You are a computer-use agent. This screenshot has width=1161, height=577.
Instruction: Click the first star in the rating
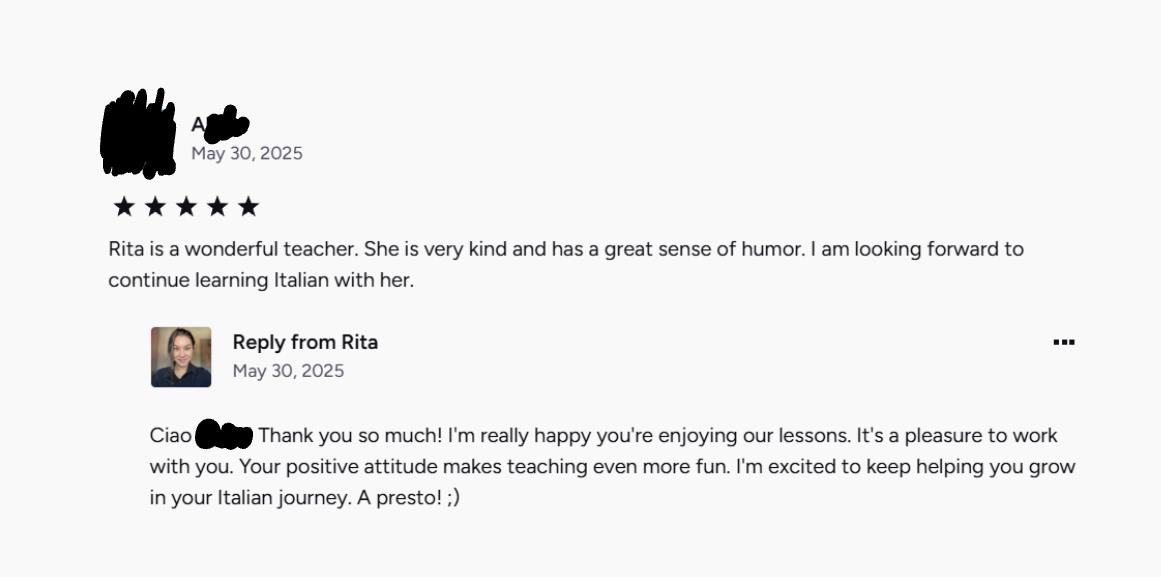tap(124, 207)
